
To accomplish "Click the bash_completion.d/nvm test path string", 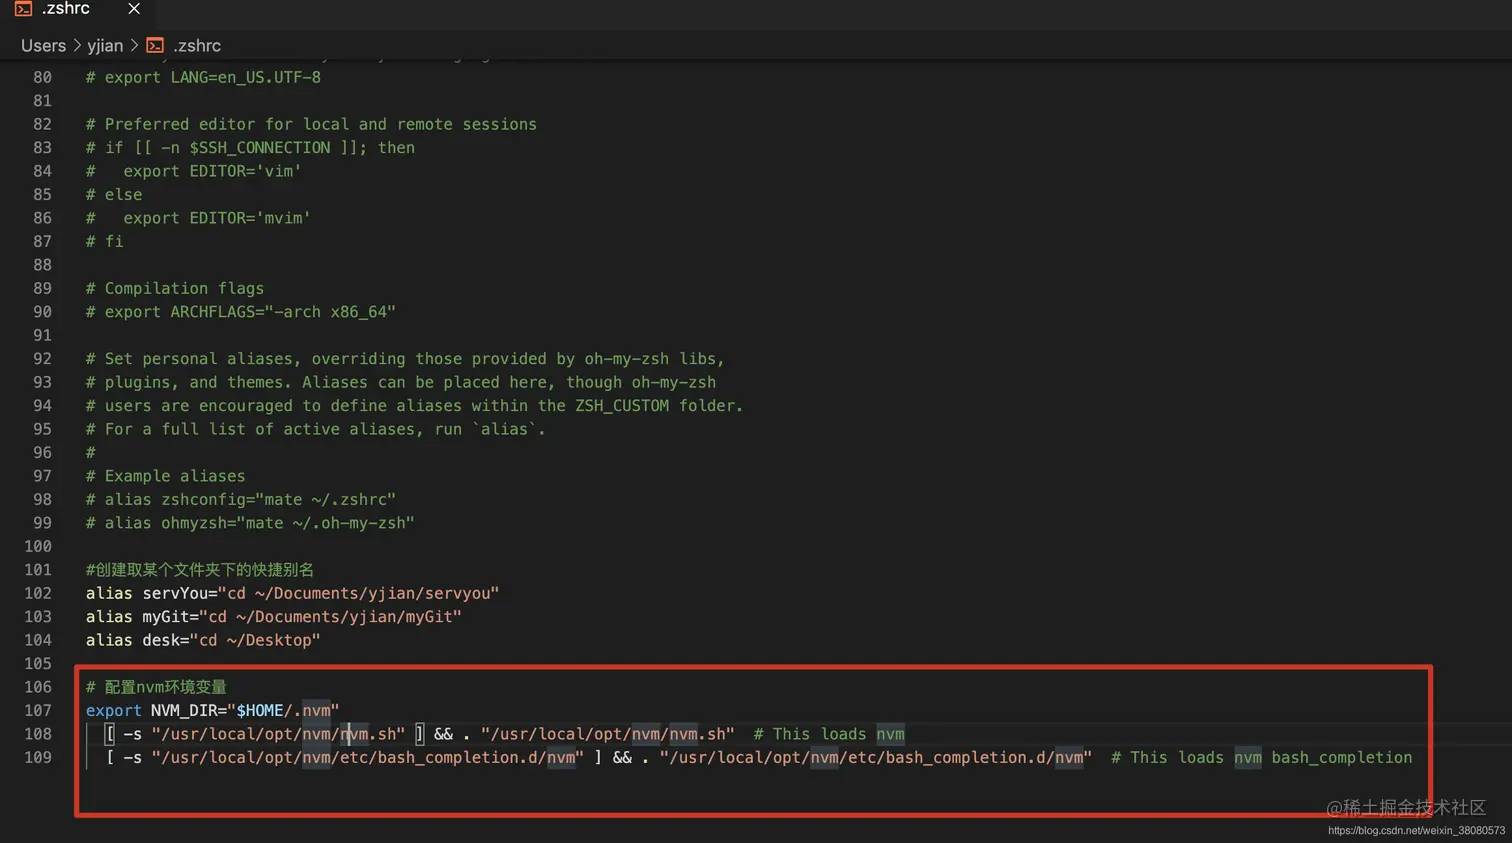I will tap(367, 758).
